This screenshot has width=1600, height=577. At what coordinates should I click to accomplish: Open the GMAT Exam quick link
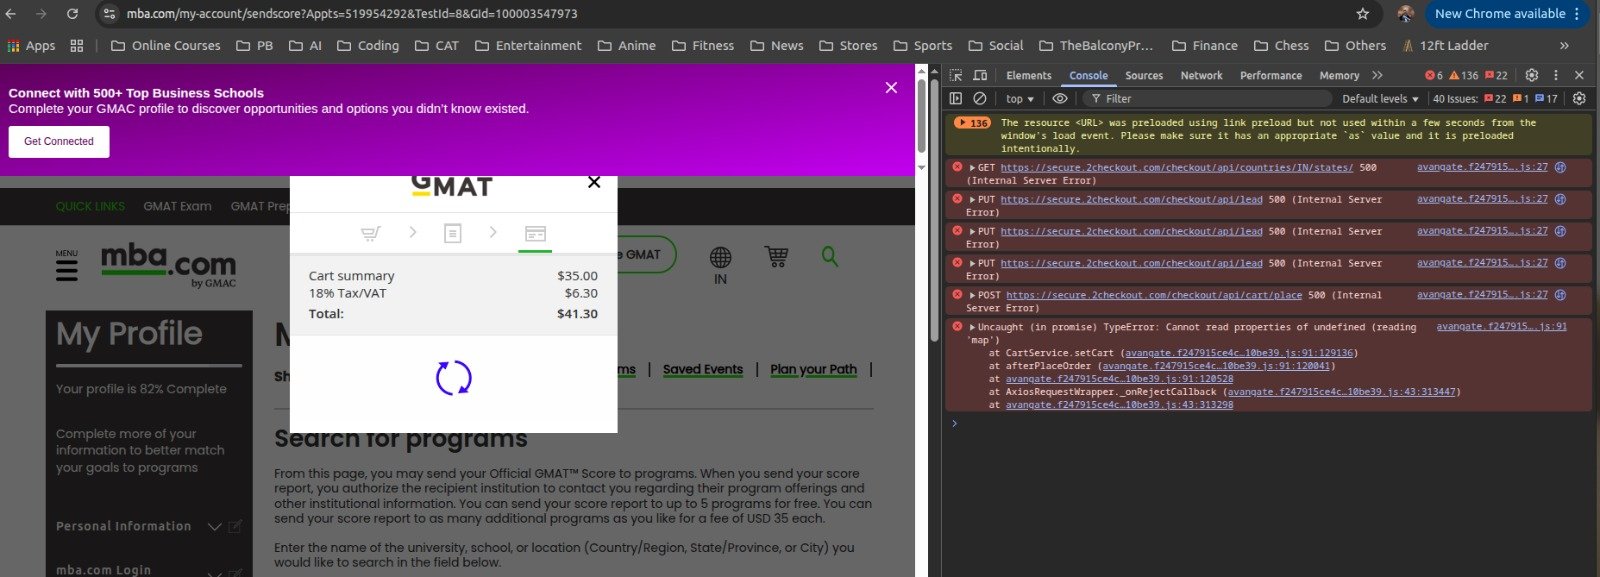[x=177, y=206]
